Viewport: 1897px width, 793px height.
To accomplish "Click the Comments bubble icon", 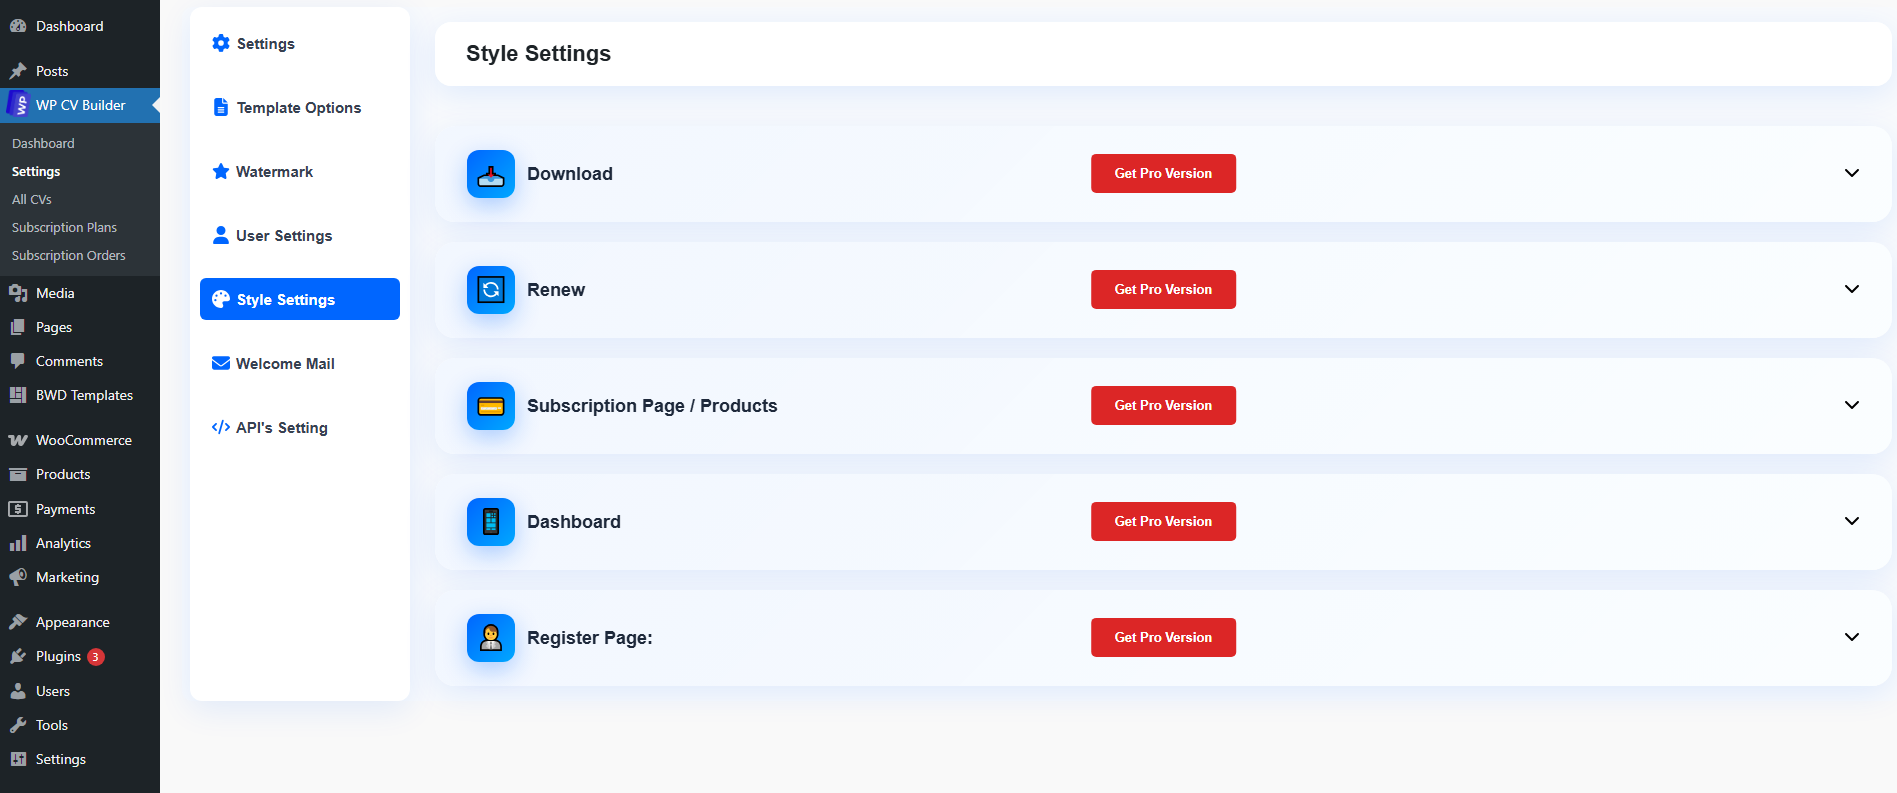I will 18,361.
